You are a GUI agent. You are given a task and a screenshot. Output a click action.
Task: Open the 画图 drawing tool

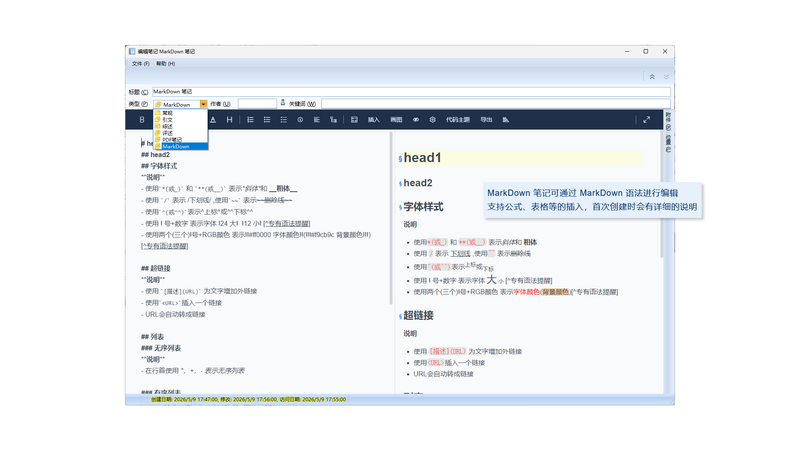tap(396, 120)
